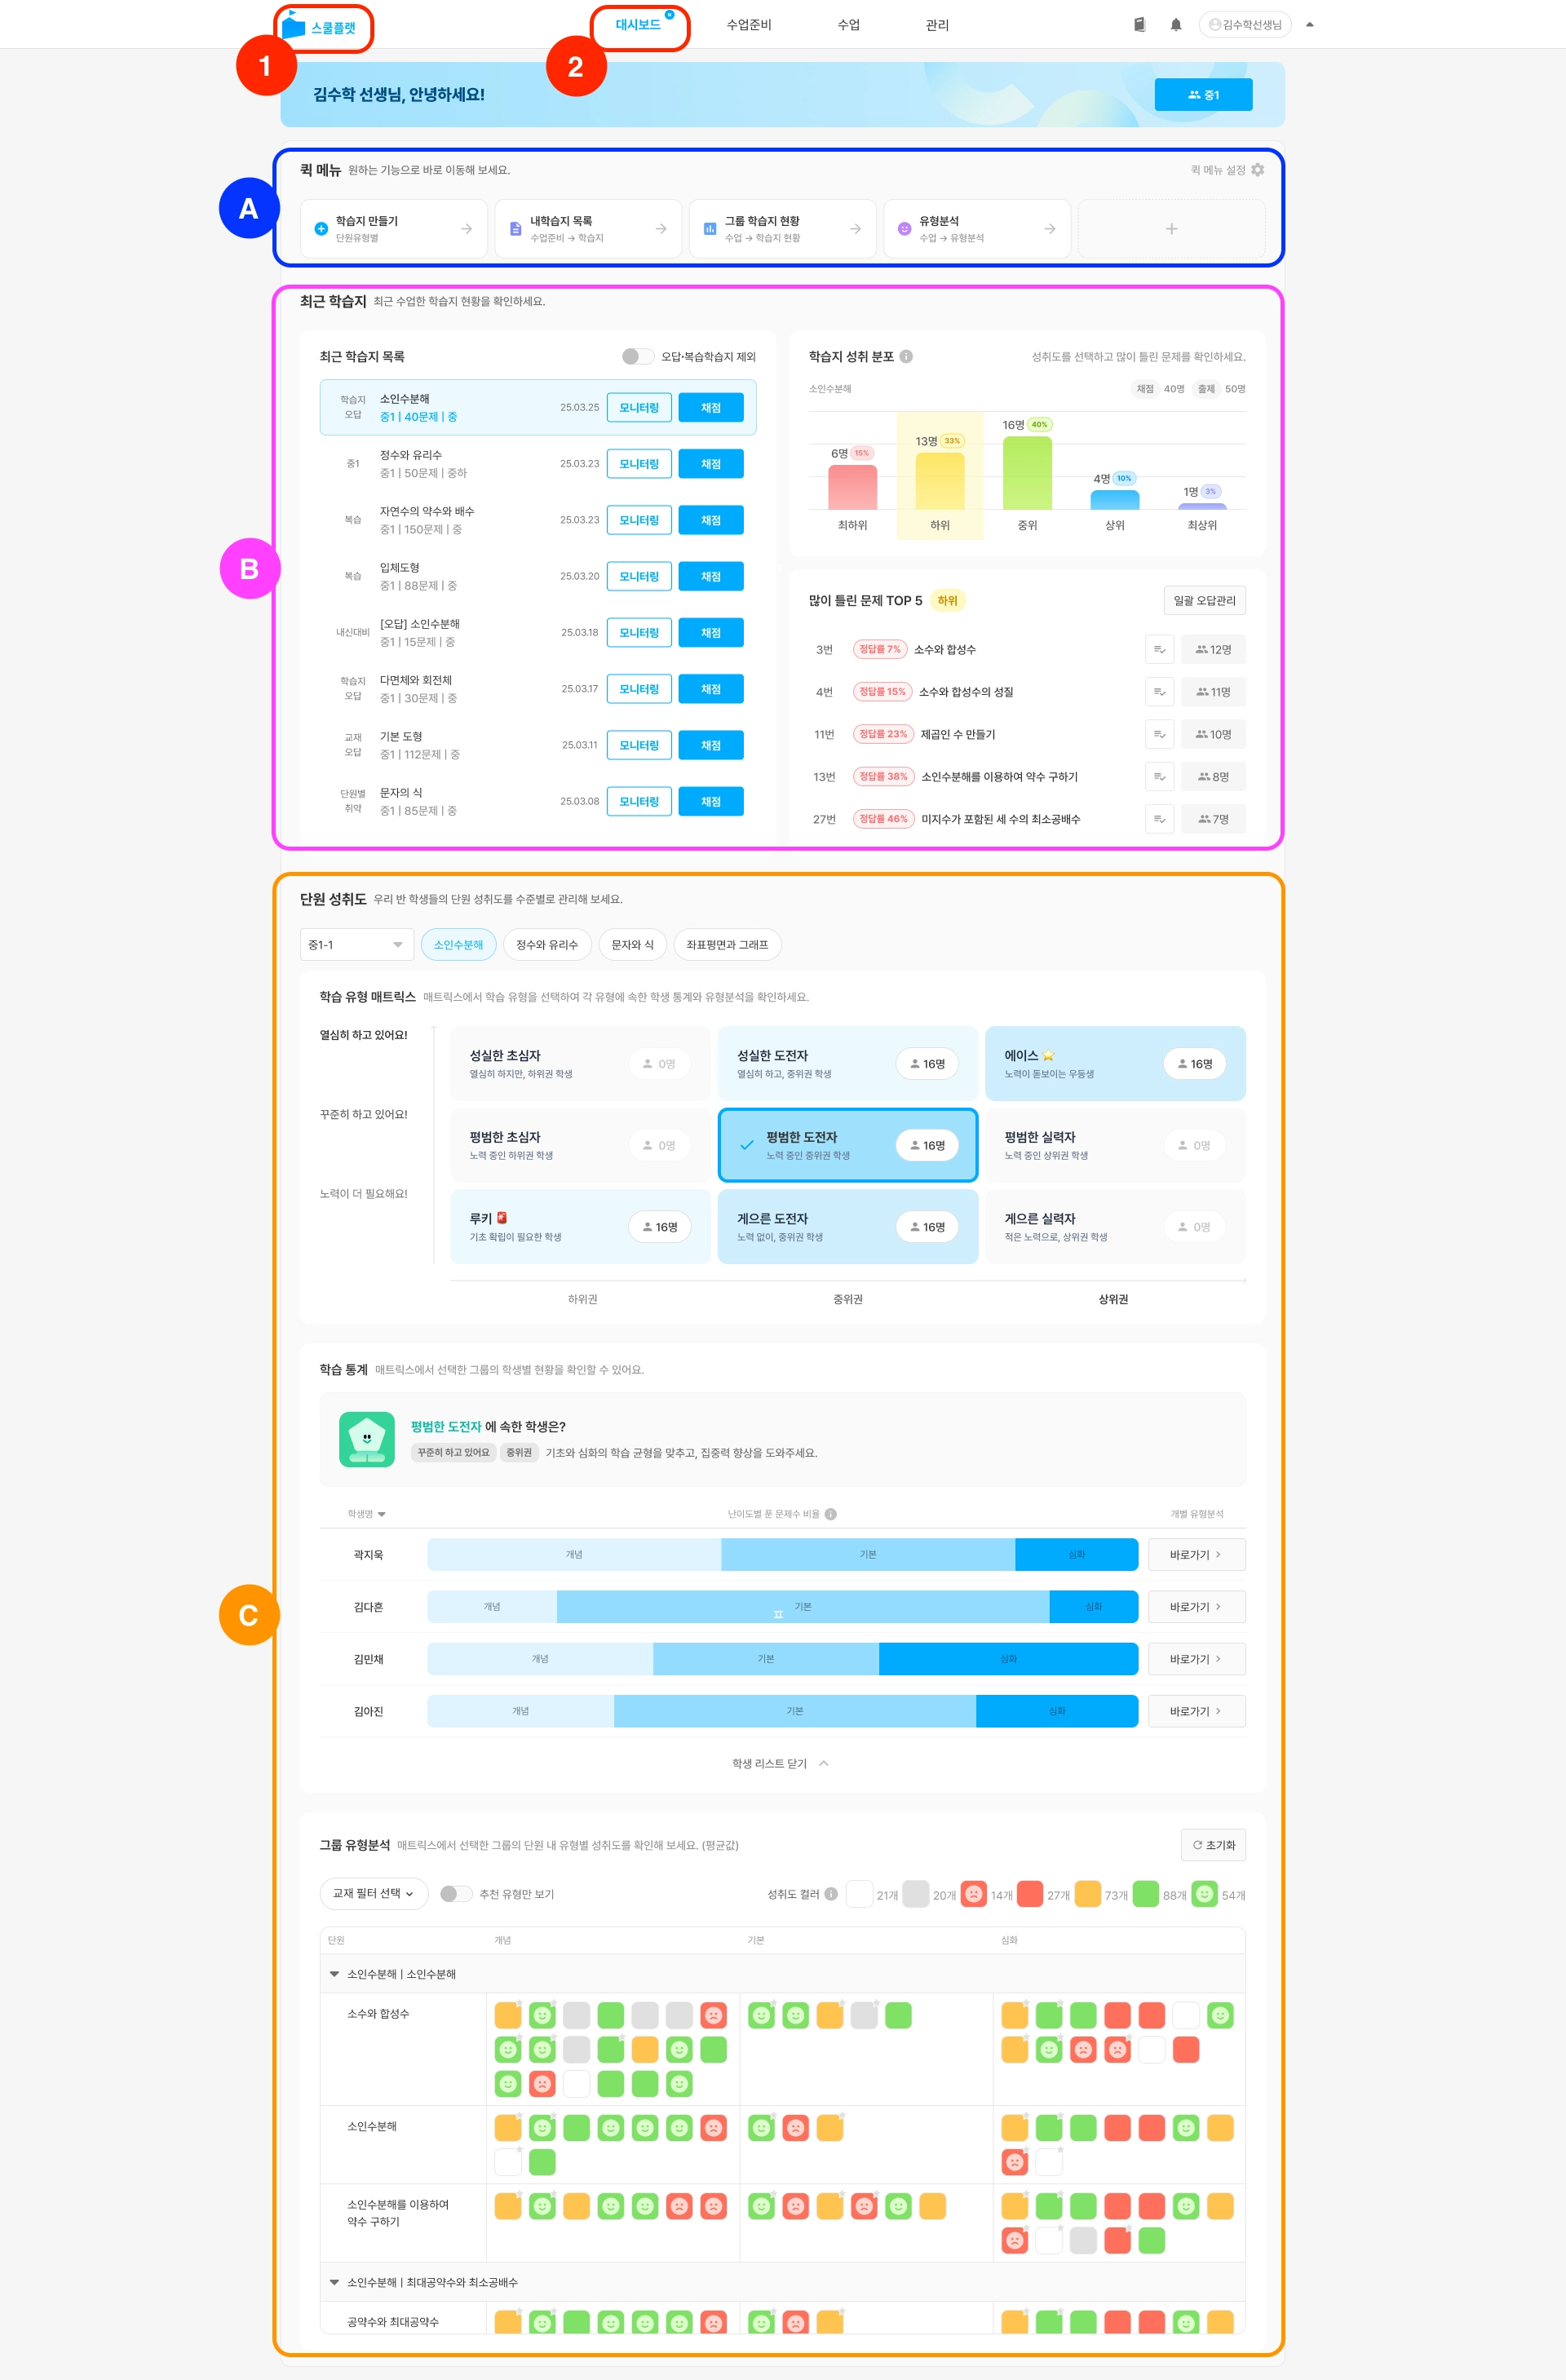
Task: Click list-check icon for problem 3번
Action: (x=1159, y=650)
